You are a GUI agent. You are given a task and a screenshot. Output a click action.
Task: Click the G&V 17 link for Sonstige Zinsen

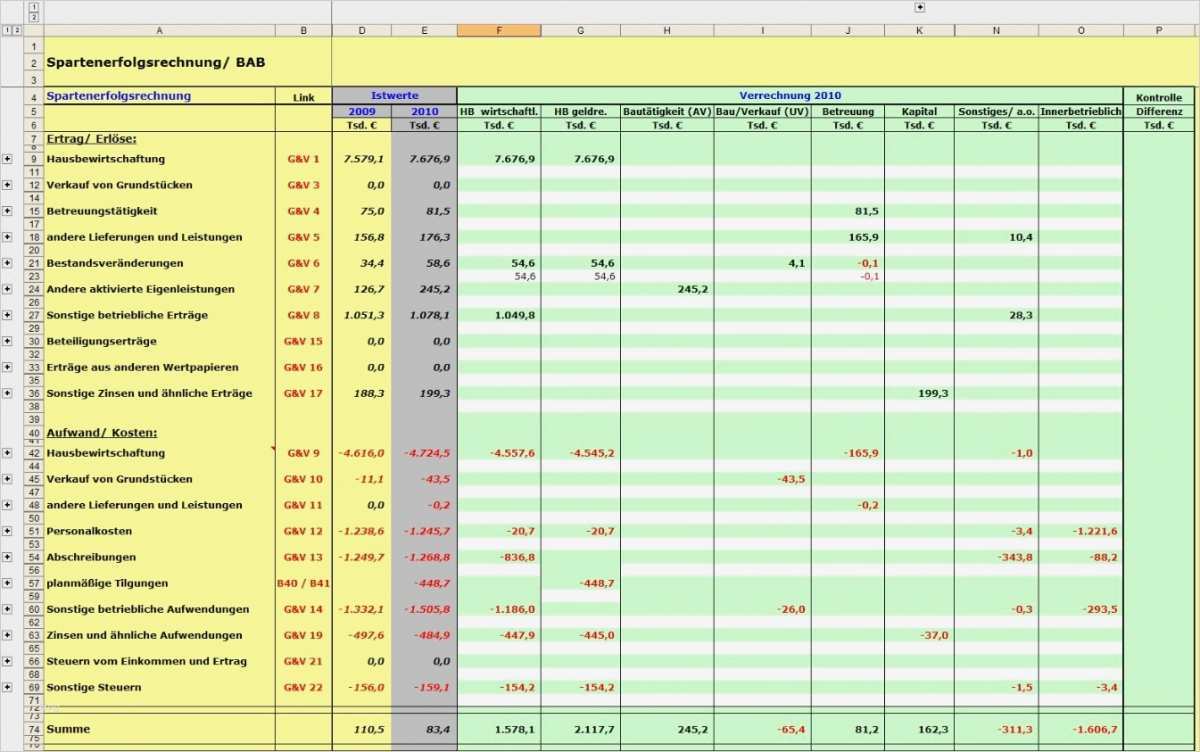303,393
